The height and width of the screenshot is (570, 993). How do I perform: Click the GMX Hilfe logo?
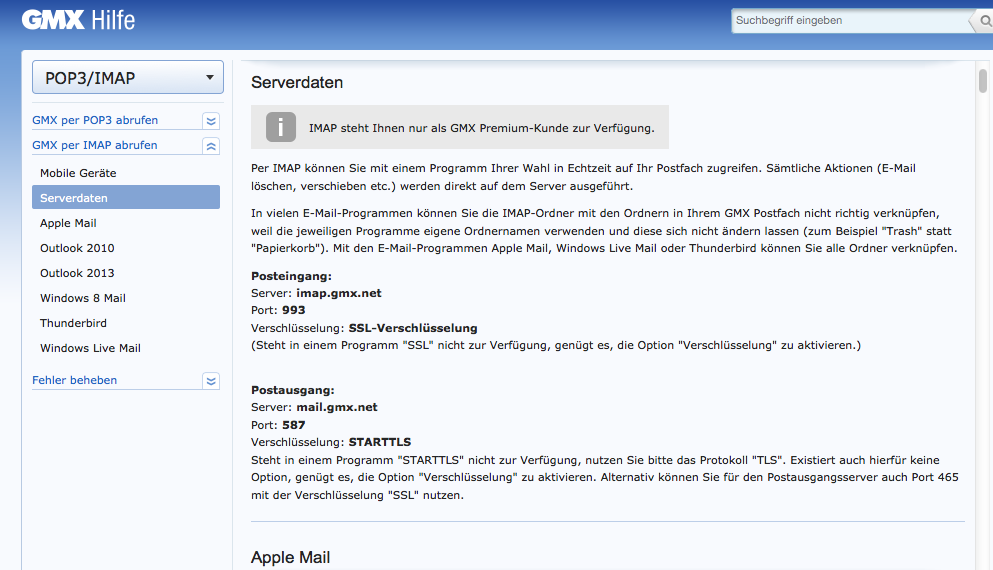tap(79, 20)
